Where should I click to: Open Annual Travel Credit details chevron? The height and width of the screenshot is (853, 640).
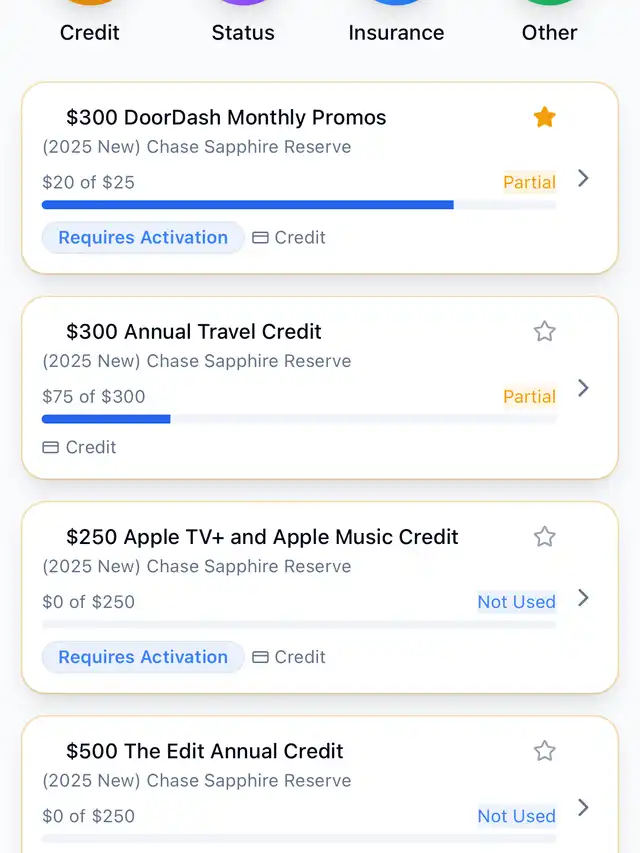coord(584,388)
